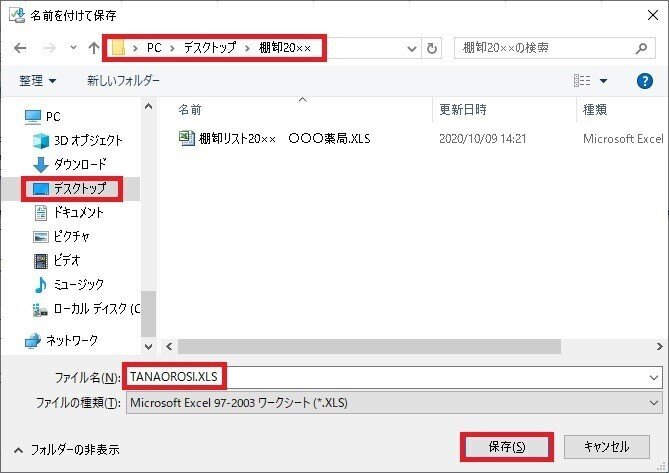Select ネットワーク in the sidebar
This screenshot has height=473, width=669.
[x=72, y=340]
